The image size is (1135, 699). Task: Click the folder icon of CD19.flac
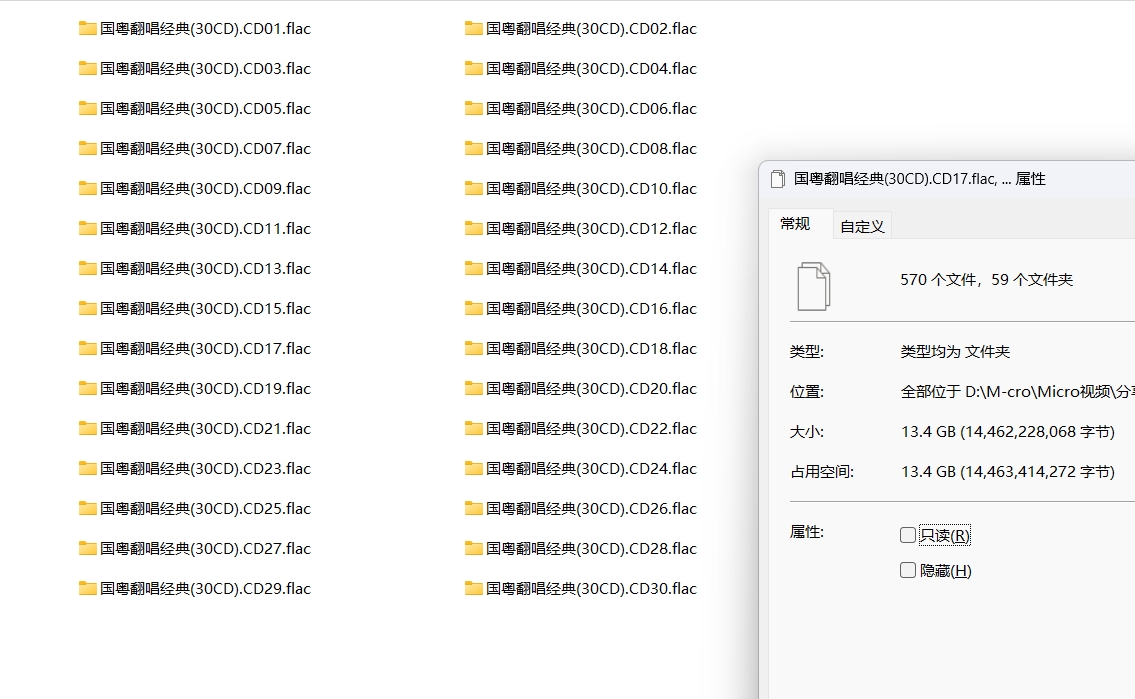click(88, 389)
